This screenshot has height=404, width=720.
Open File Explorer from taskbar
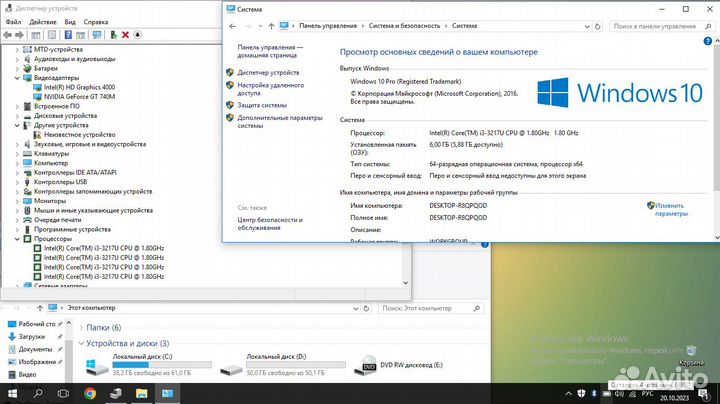[141, 394]
